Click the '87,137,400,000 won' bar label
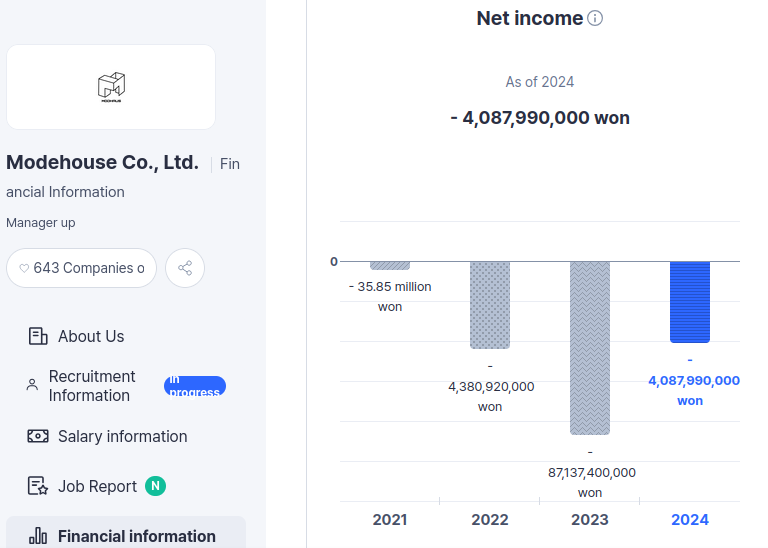The width and height of the screenshot is (768, 548). 591,473
